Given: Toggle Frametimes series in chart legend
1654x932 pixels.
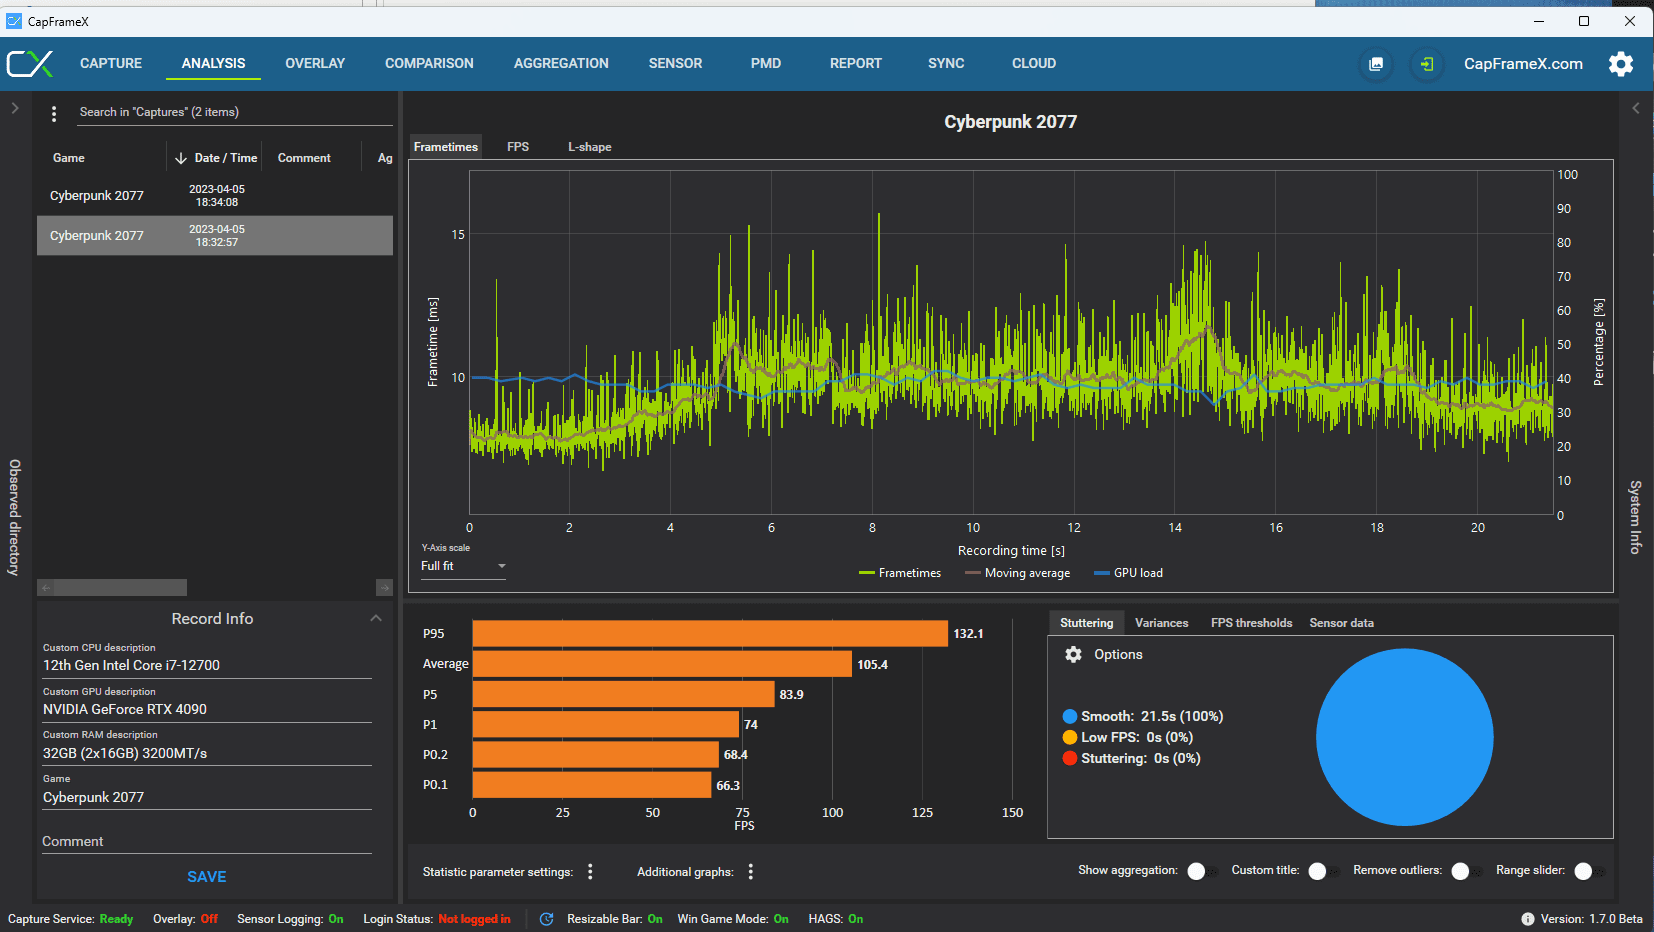Looking at the screenshot, I should (900, 573).
